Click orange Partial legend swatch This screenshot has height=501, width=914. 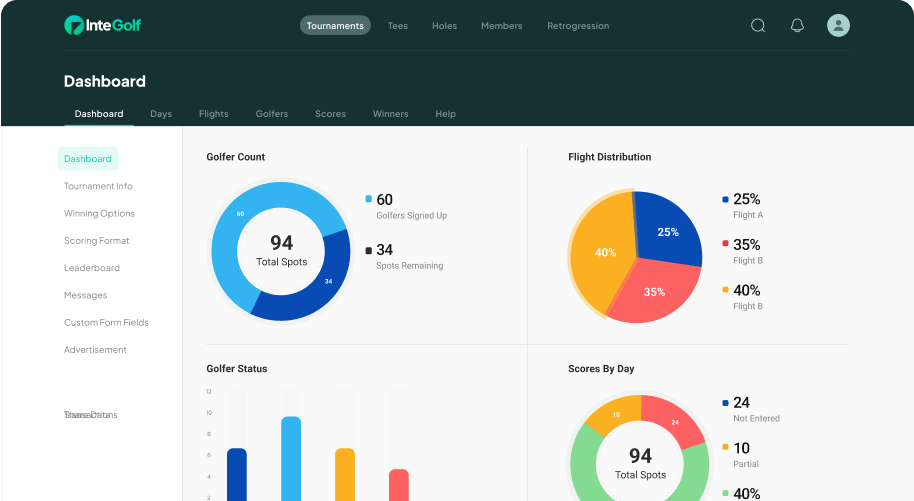click(x=725, y=447)
